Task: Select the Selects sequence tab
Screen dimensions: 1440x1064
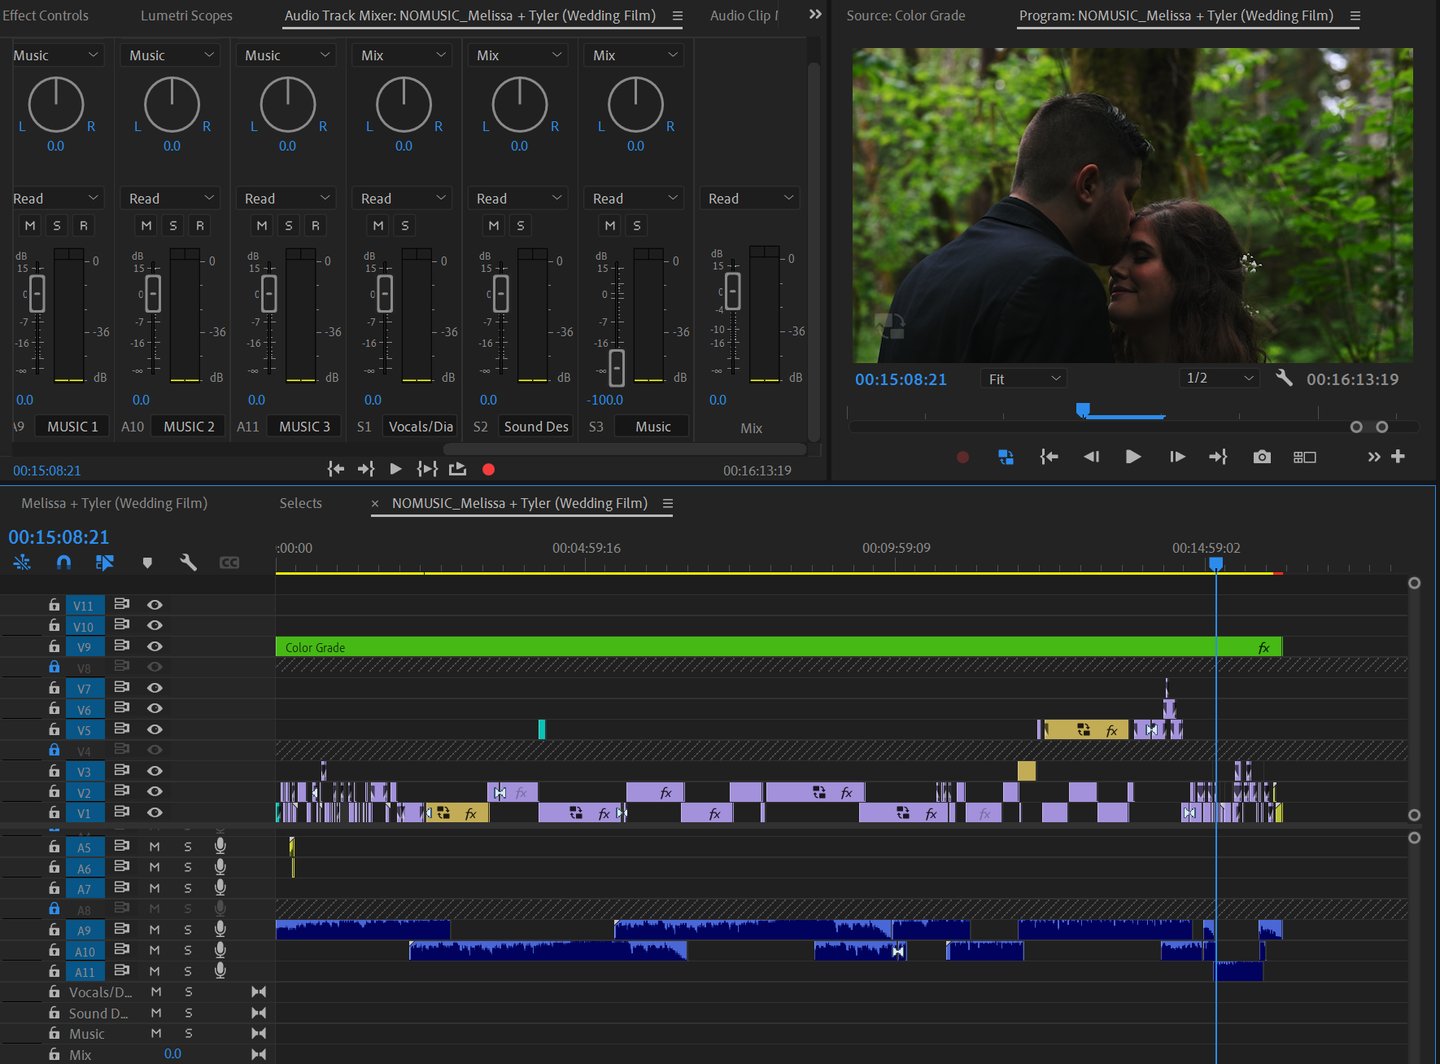Action: tap(301, 504)
